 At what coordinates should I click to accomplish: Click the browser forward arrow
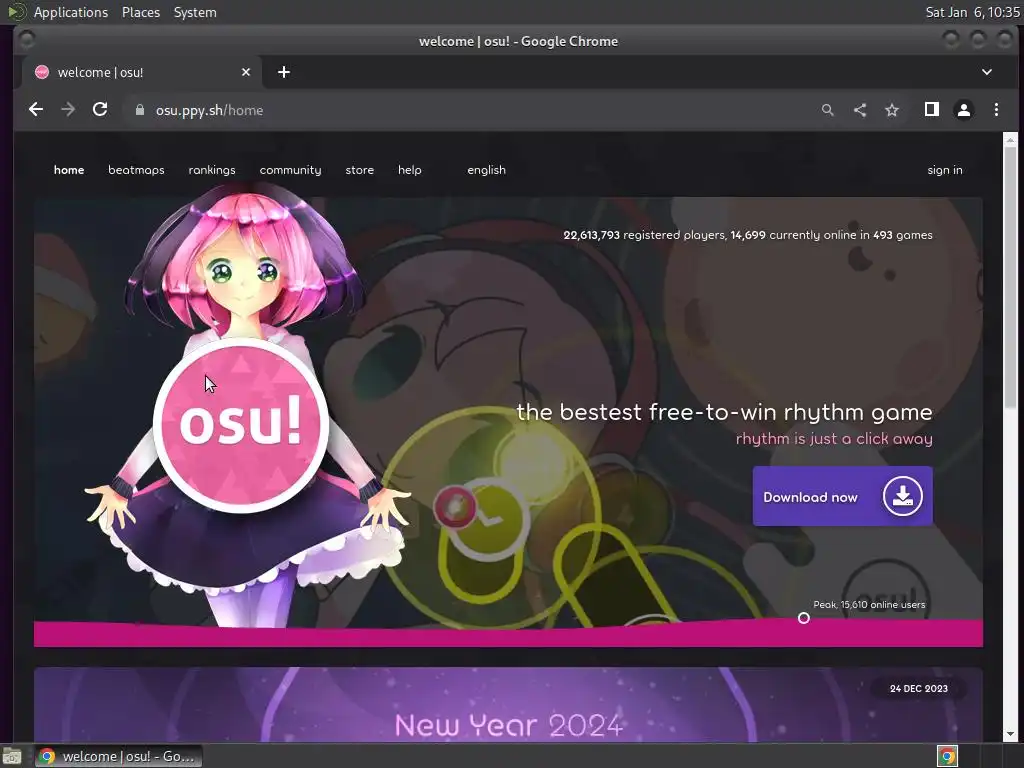coord(68,110)
